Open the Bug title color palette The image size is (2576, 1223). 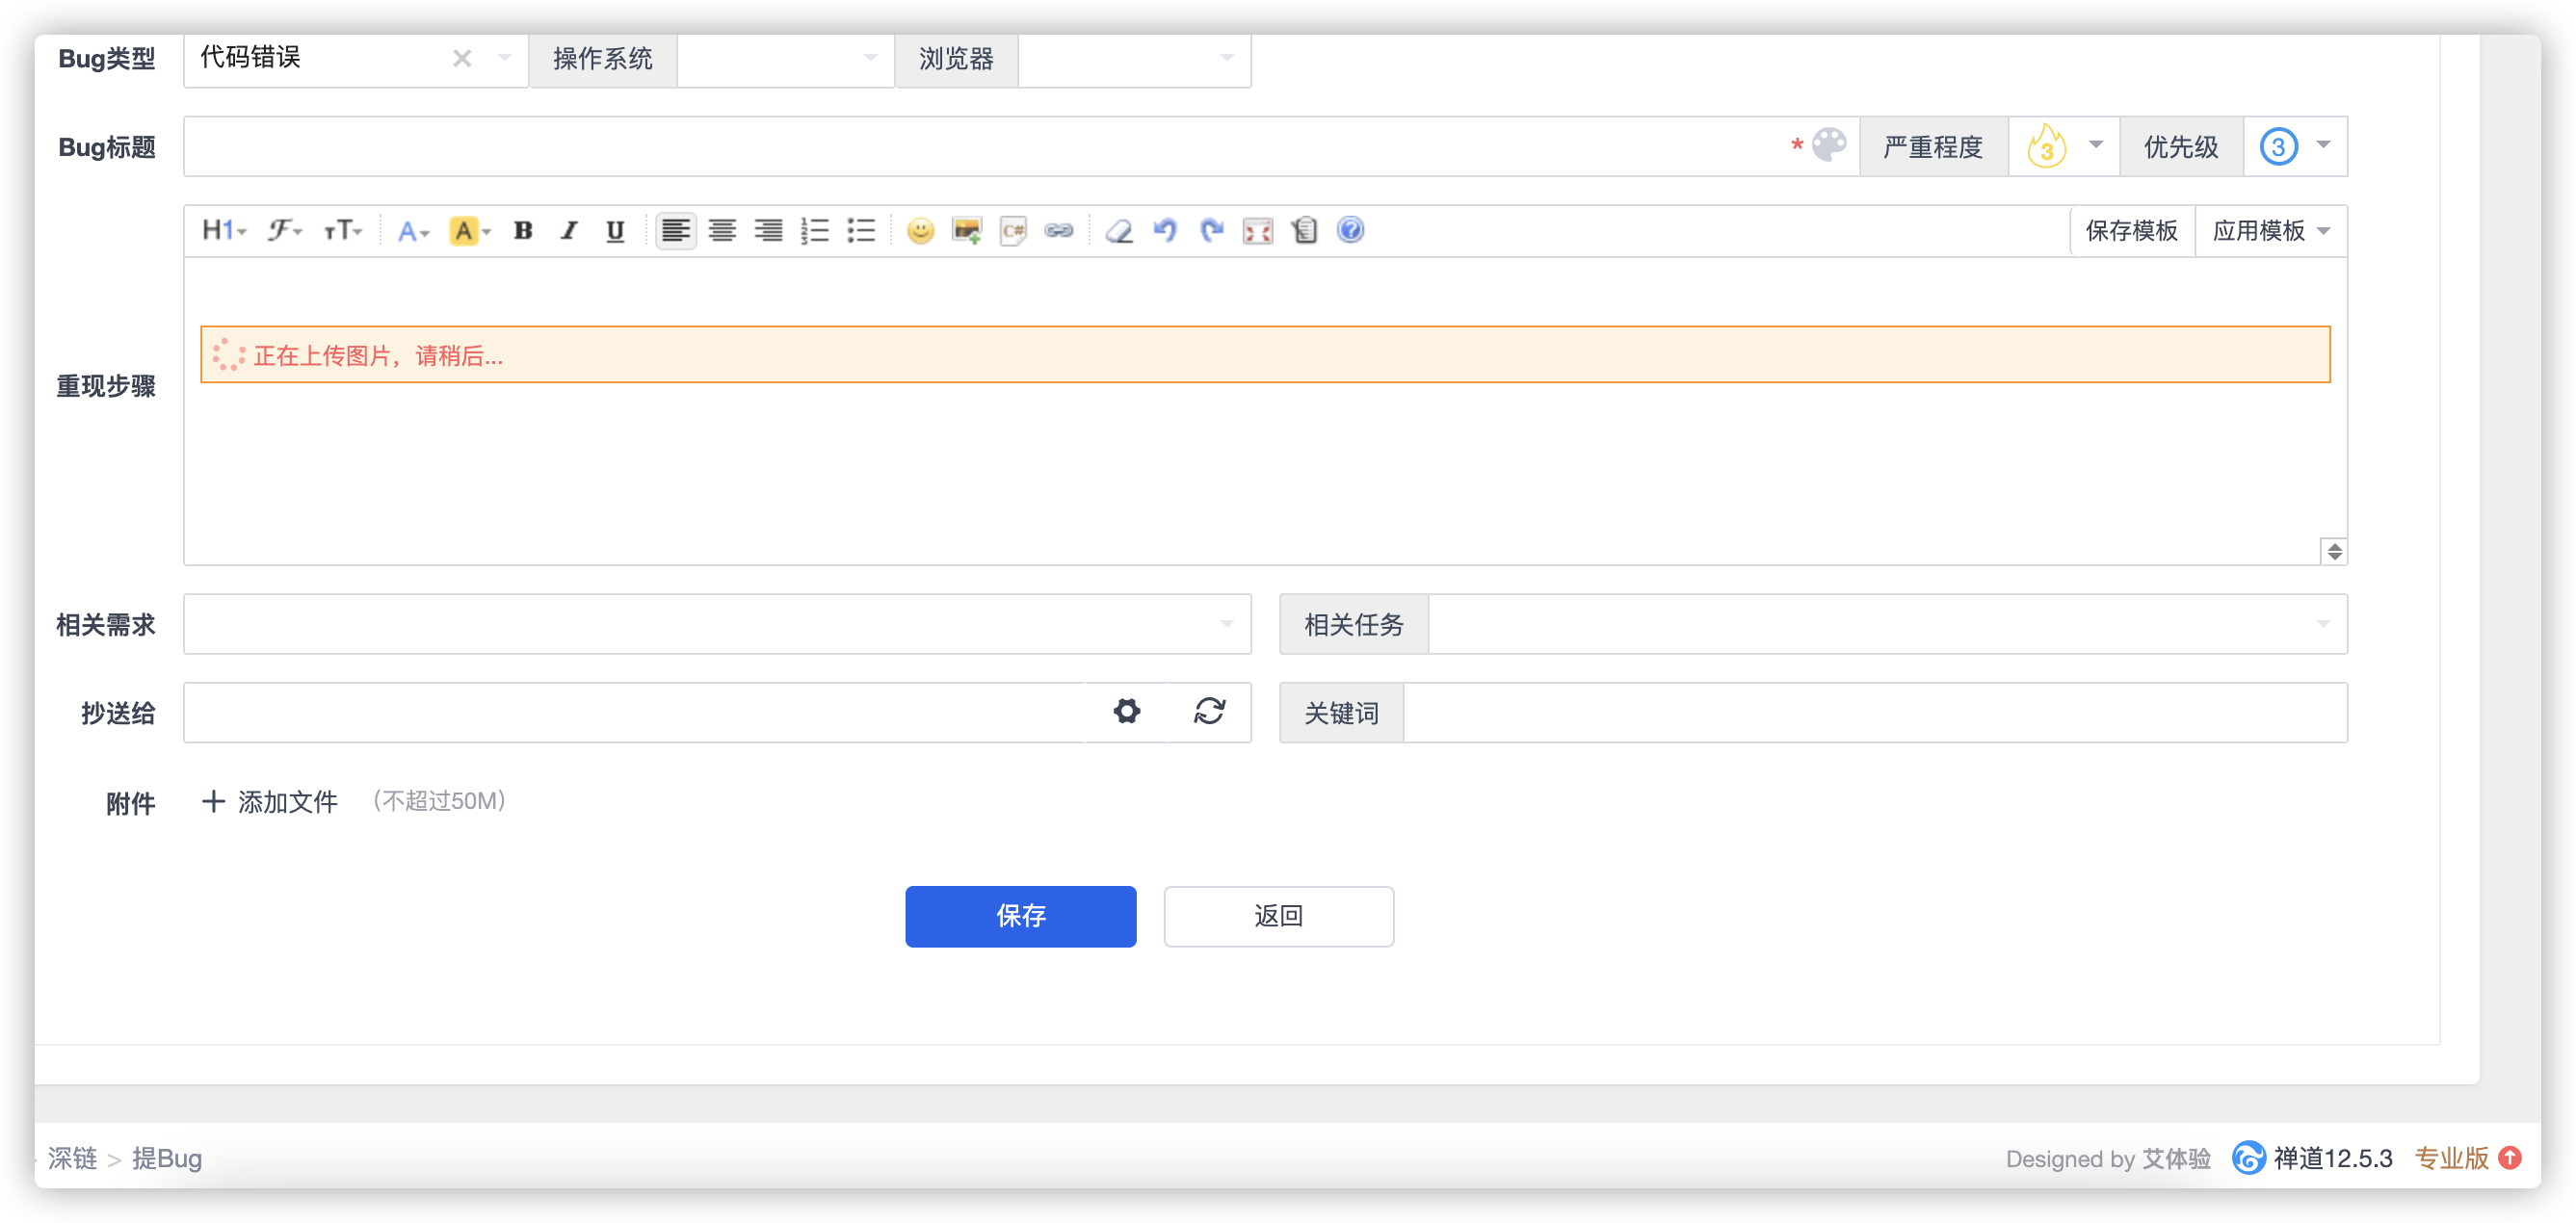pyautogui.click(x=1829, y=145)
